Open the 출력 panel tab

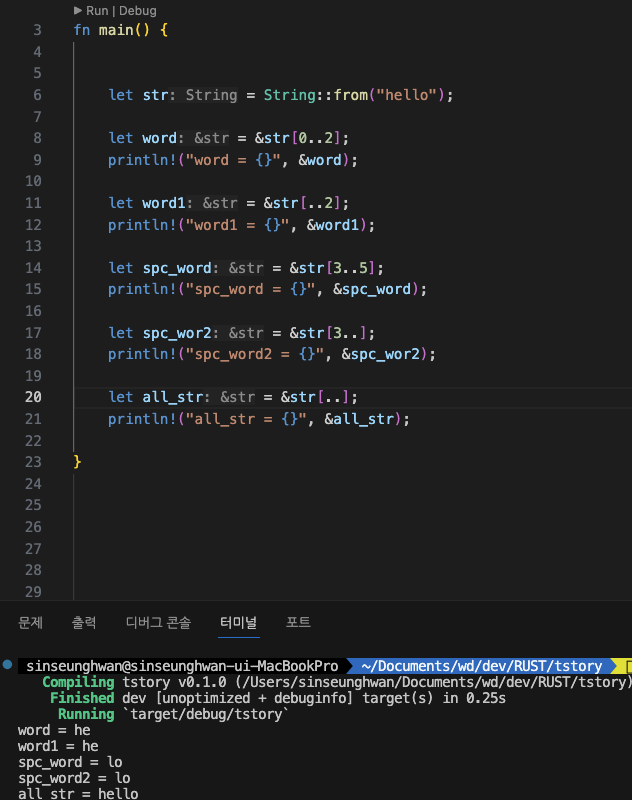[84, 622]
